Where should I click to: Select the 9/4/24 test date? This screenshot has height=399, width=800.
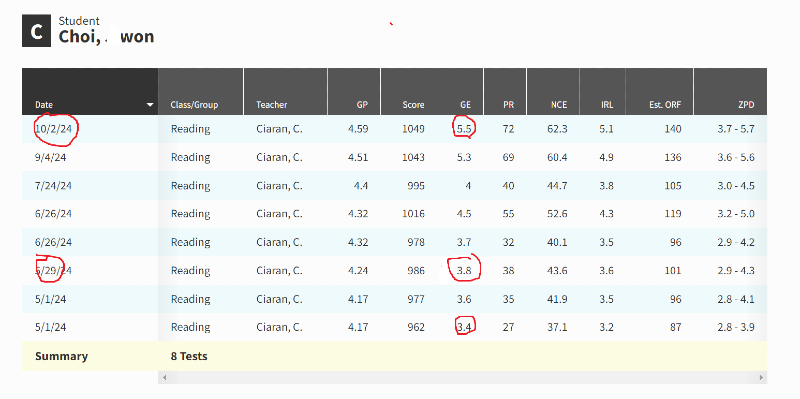[x=50, y=158]
